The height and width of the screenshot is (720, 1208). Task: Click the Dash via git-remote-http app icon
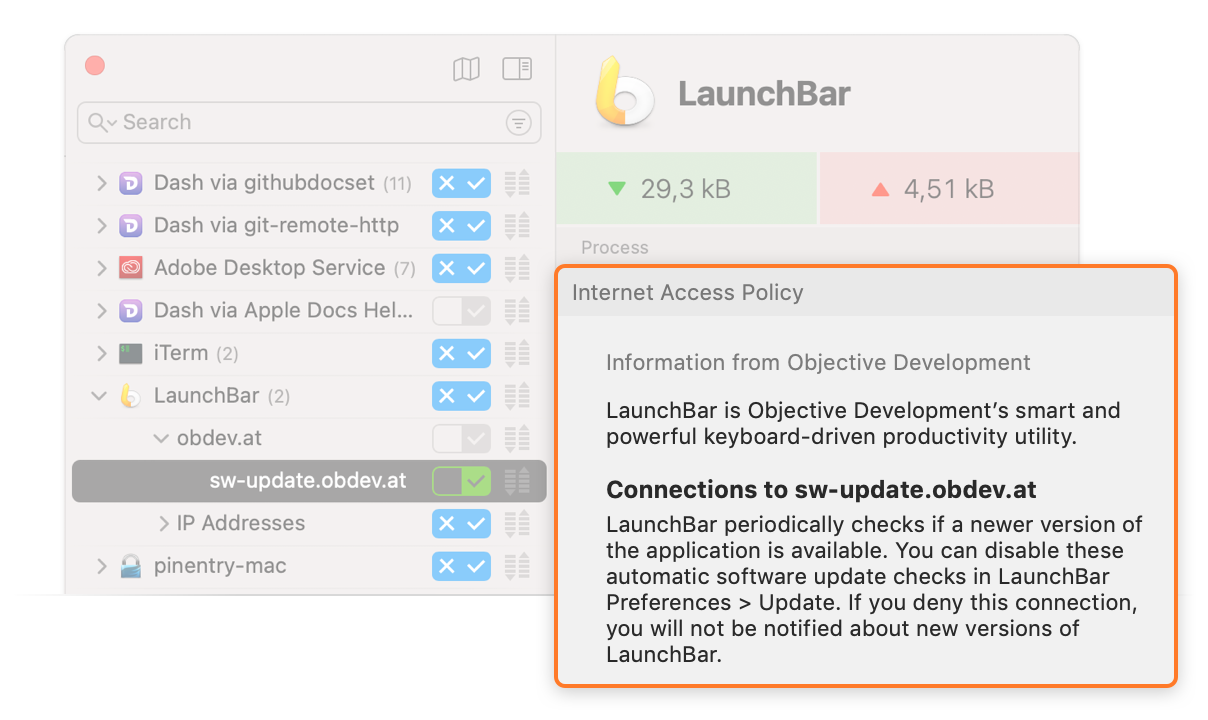tap(131, 225)
